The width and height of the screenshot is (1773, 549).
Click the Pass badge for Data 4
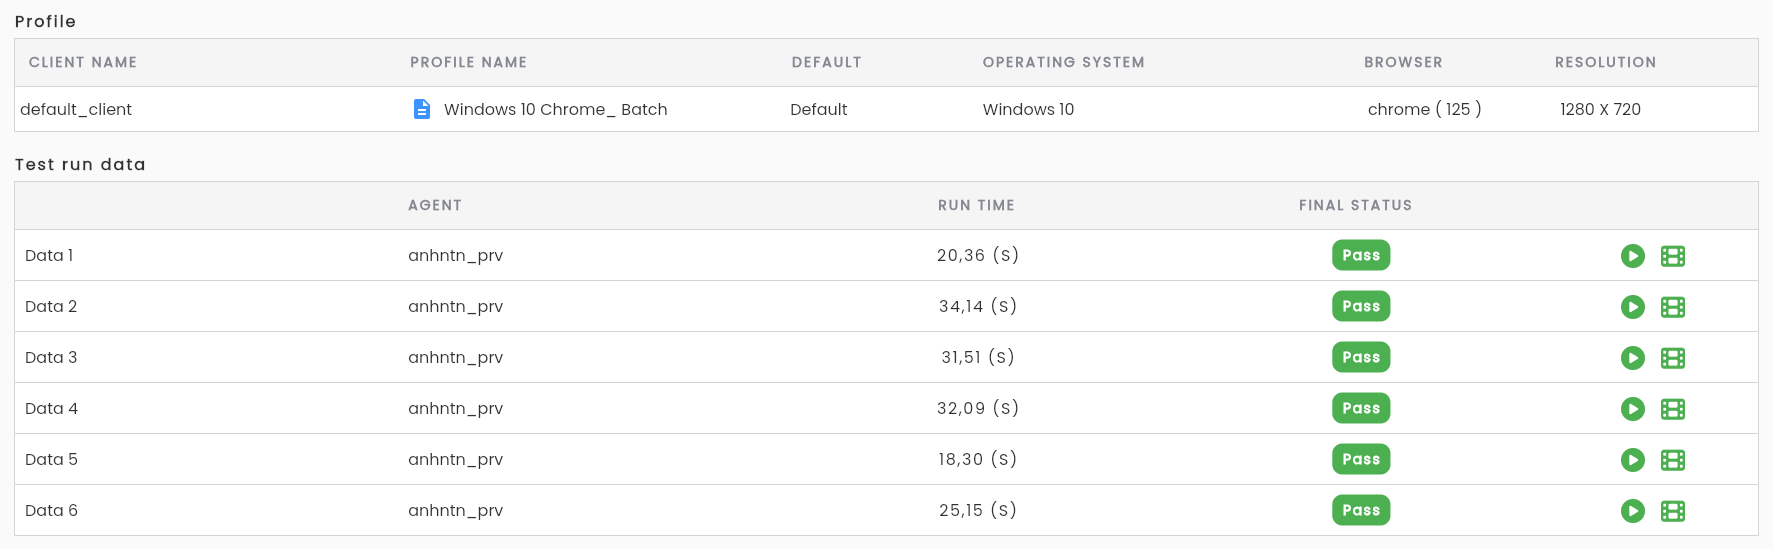(1361, 408)
